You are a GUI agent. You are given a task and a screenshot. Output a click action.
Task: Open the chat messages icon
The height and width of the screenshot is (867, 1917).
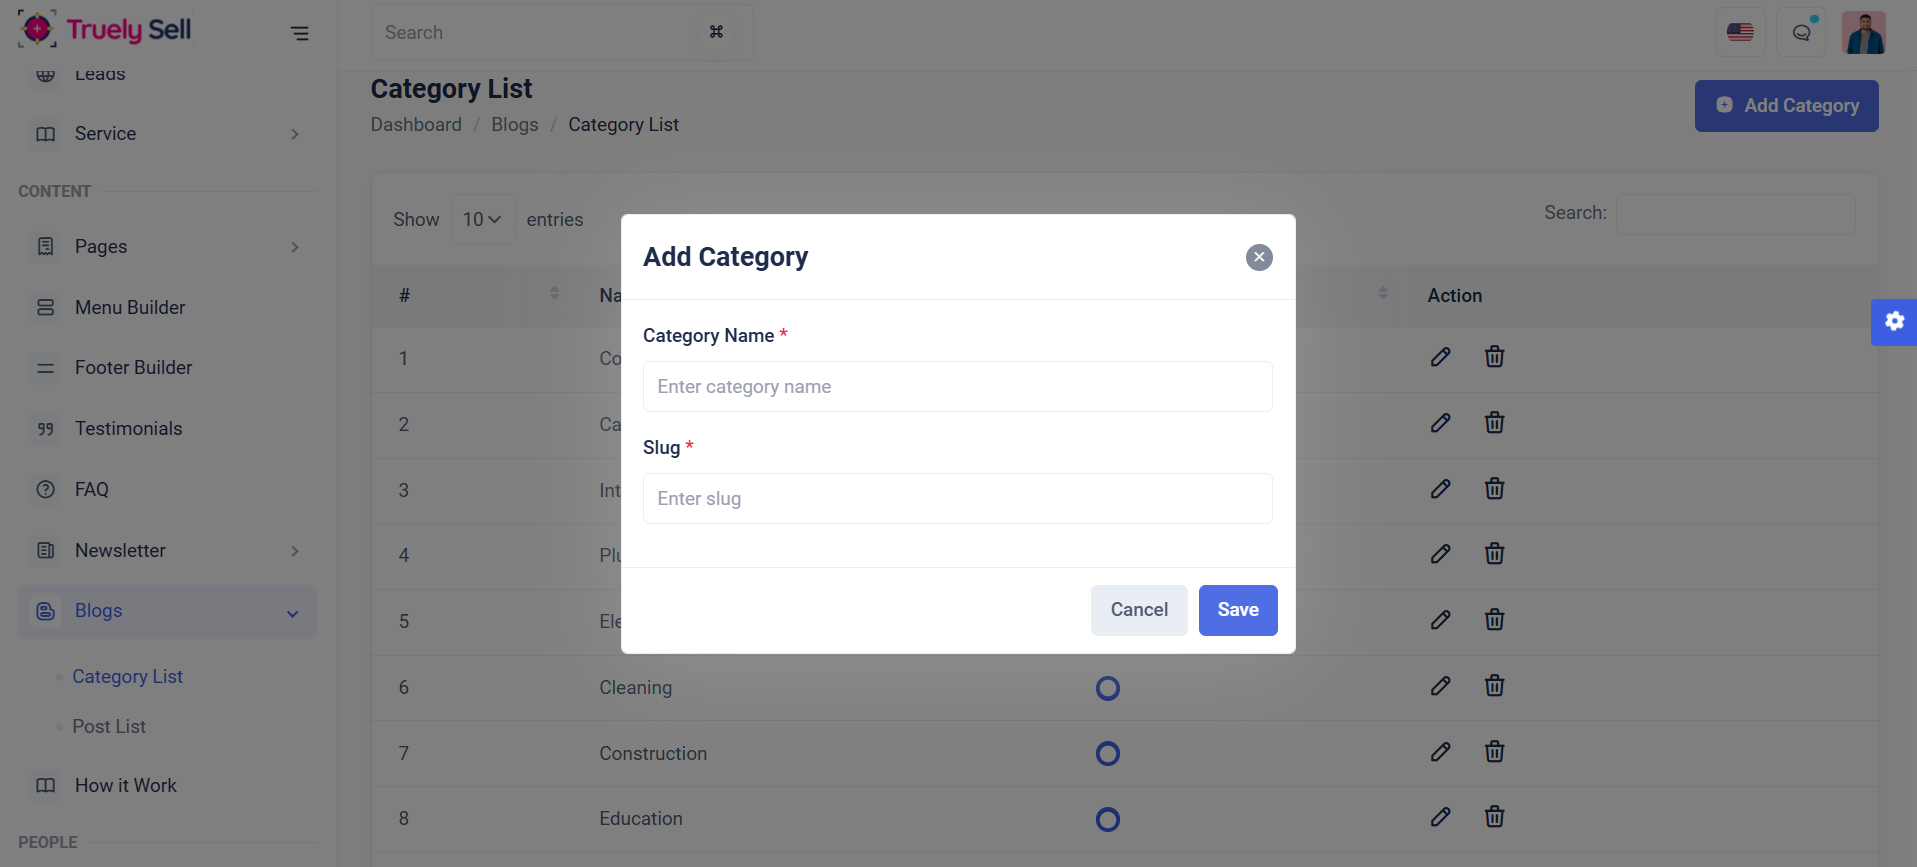[x=1802, y=33]
